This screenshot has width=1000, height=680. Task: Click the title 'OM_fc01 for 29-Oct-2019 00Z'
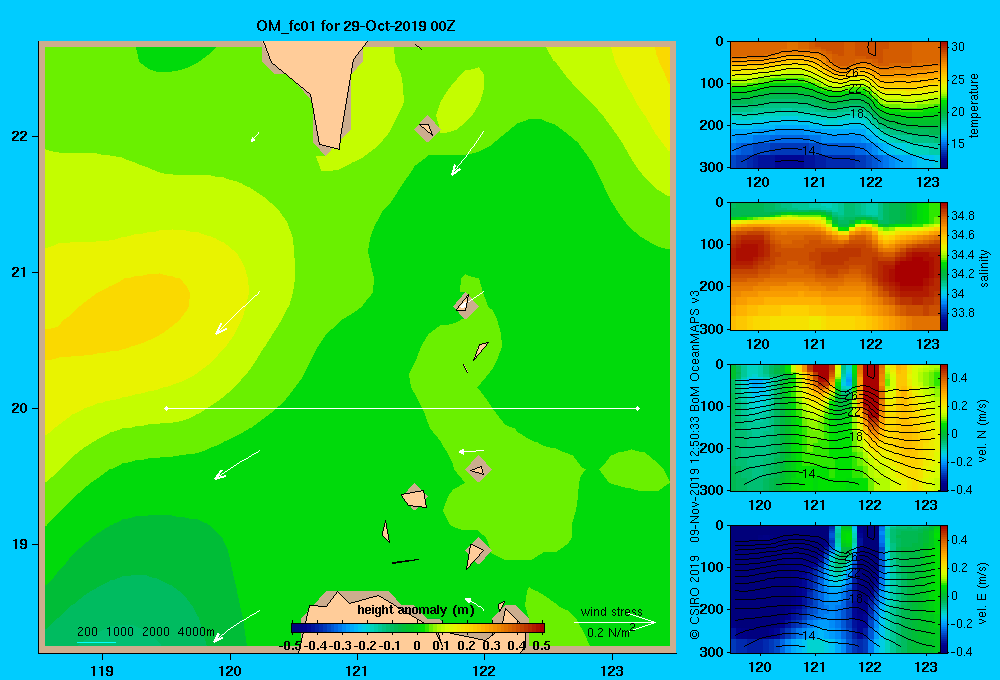coord(356,26)
